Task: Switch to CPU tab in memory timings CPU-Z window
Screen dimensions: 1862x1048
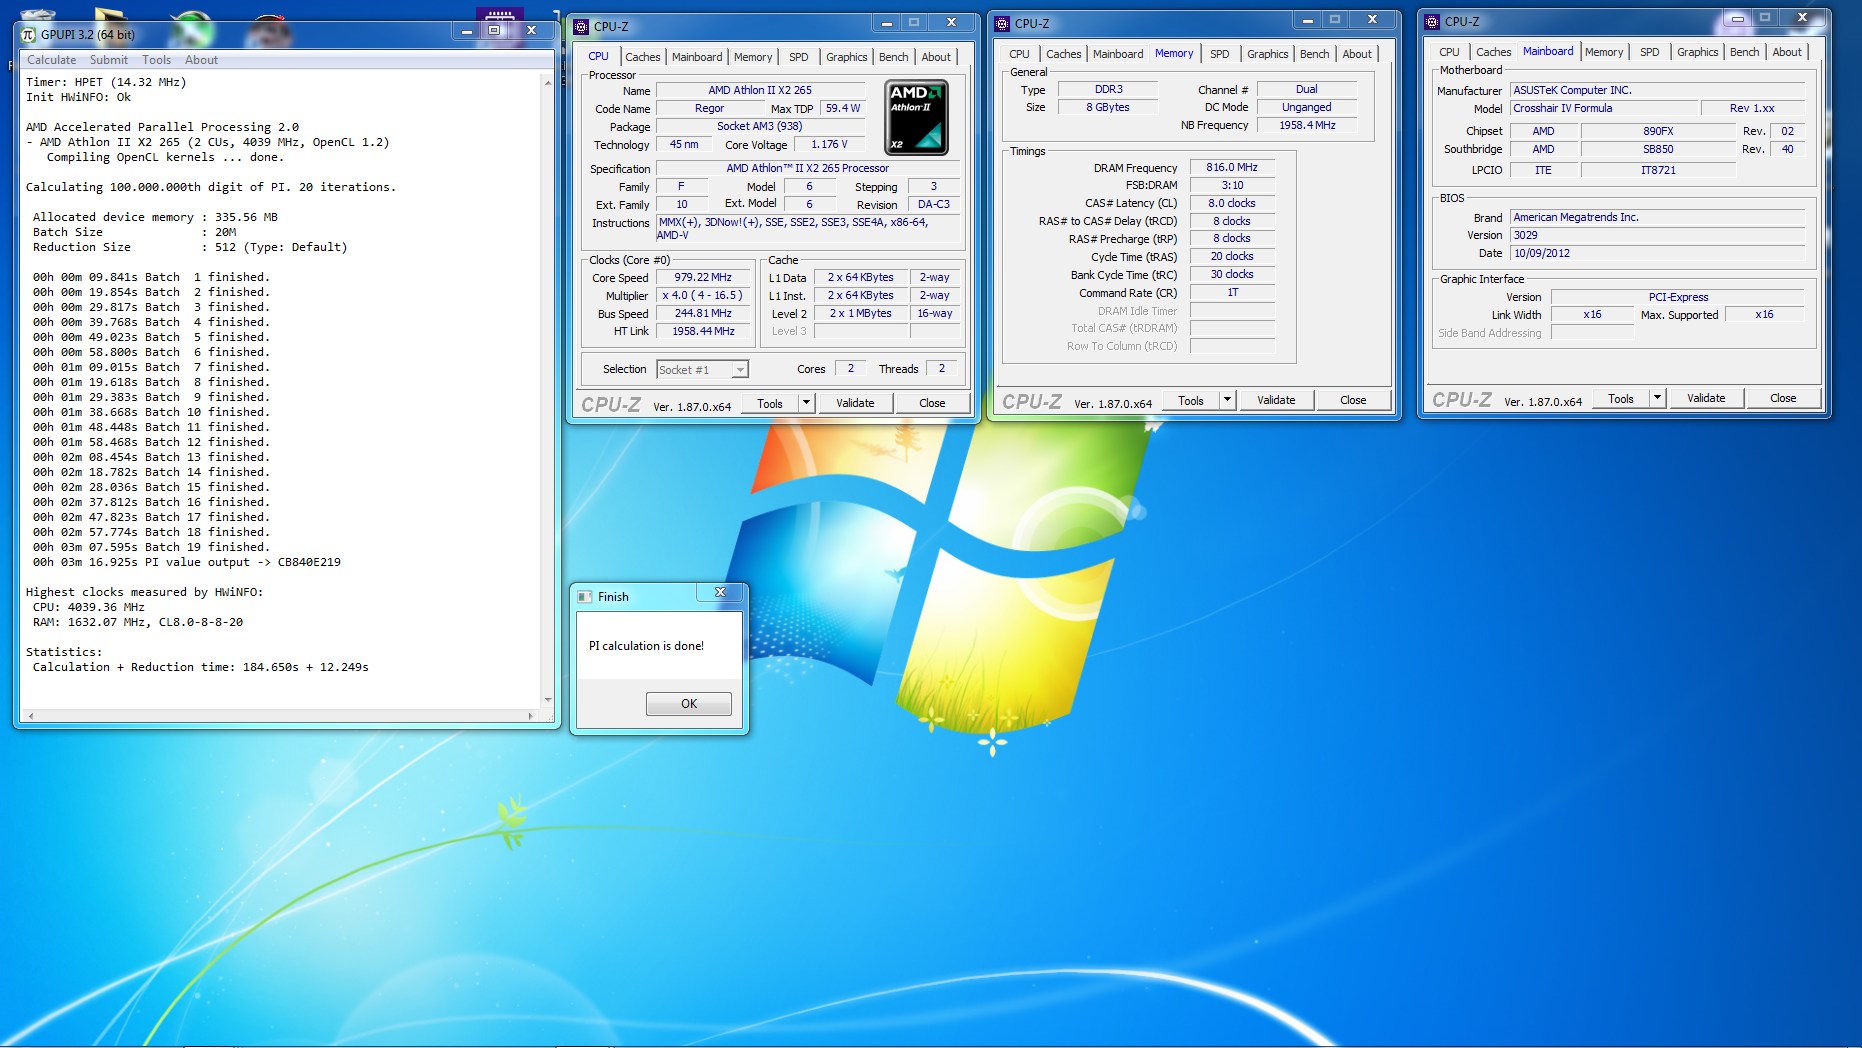Action: [1019, 54]
